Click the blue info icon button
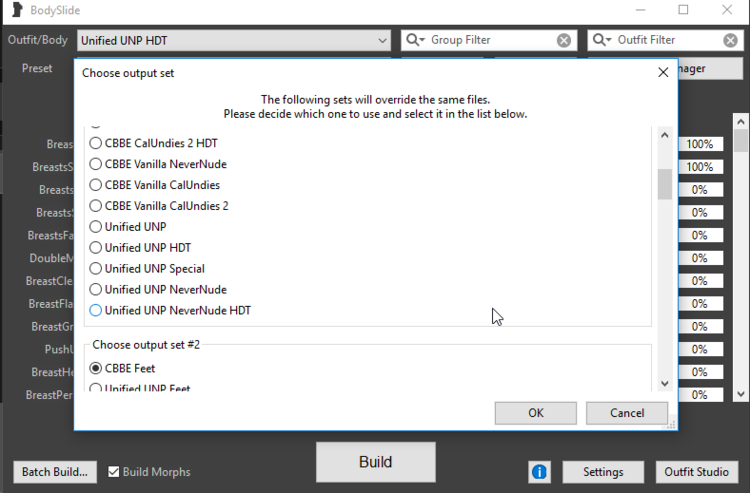 pos(539,472)
